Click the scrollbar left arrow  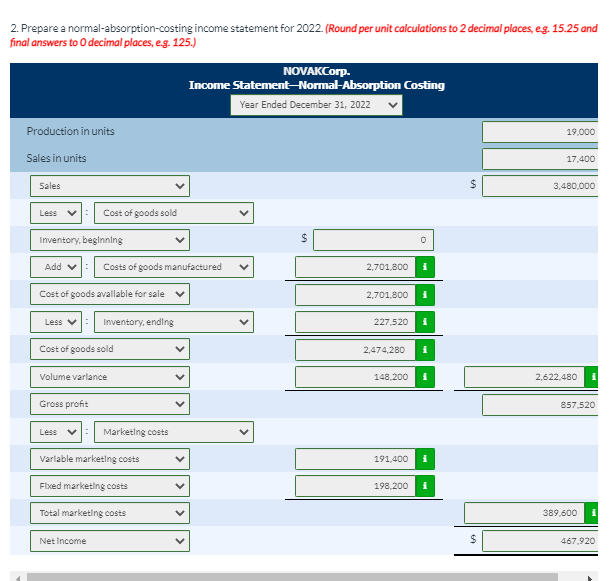(x=17, y=577)
